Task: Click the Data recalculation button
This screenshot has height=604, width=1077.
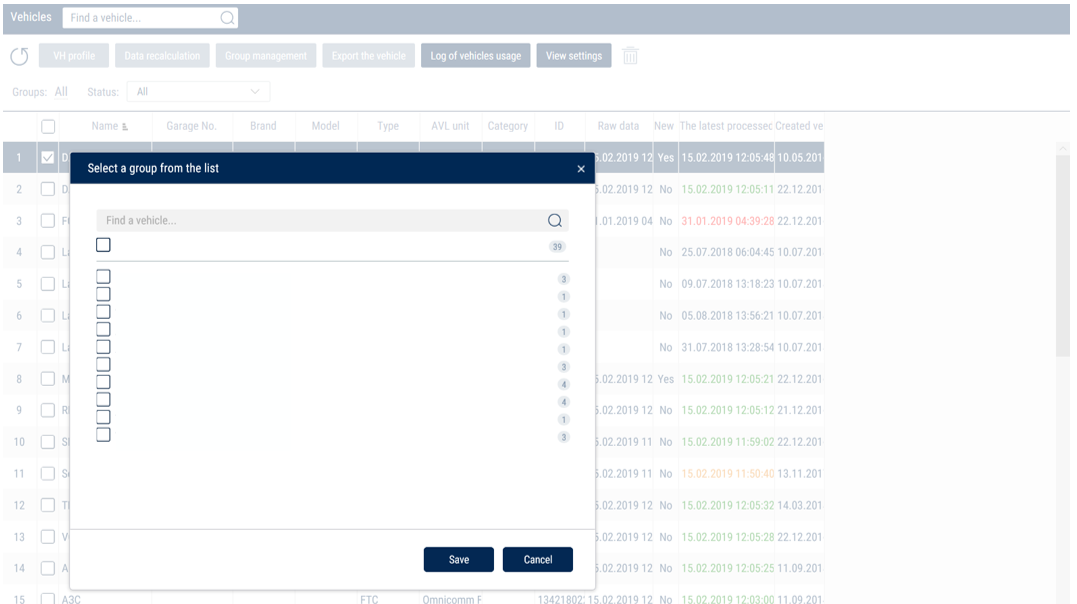Action: point(162,56)
